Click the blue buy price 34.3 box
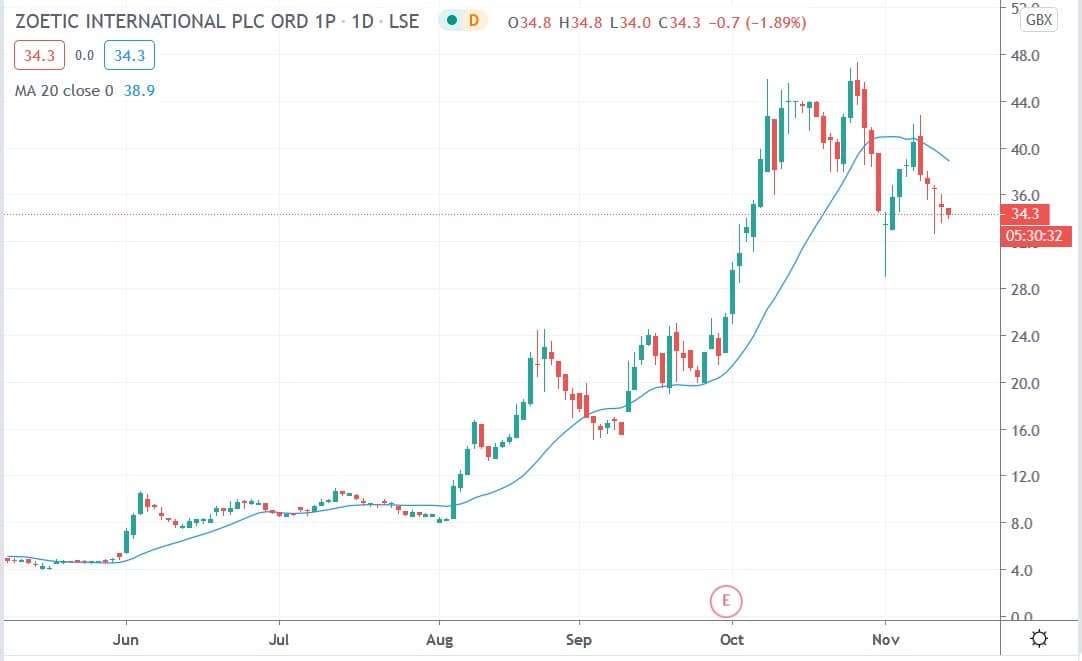Image resolution: width=1082 pixels, height=661 pixels. [x=129, y=55]
